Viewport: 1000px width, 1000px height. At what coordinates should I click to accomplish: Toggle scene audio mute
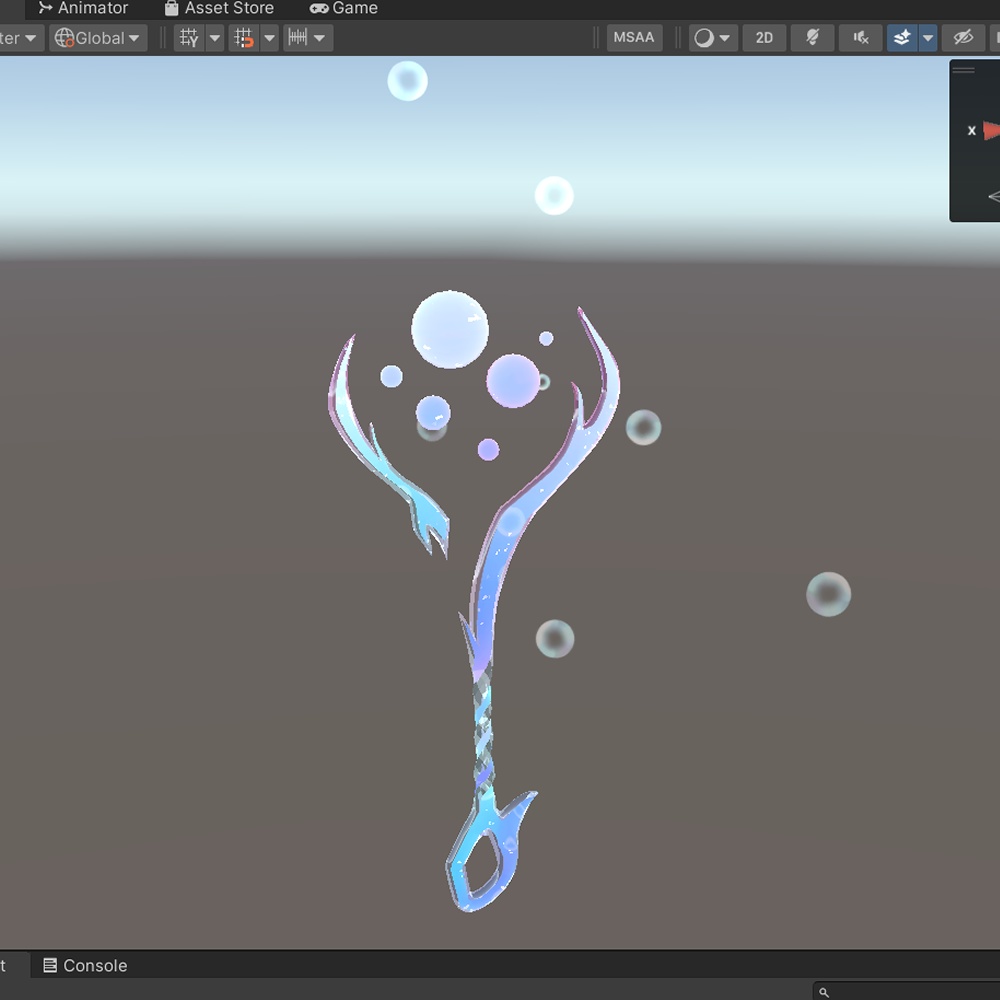pyautogui.click(x=861, y=38)
